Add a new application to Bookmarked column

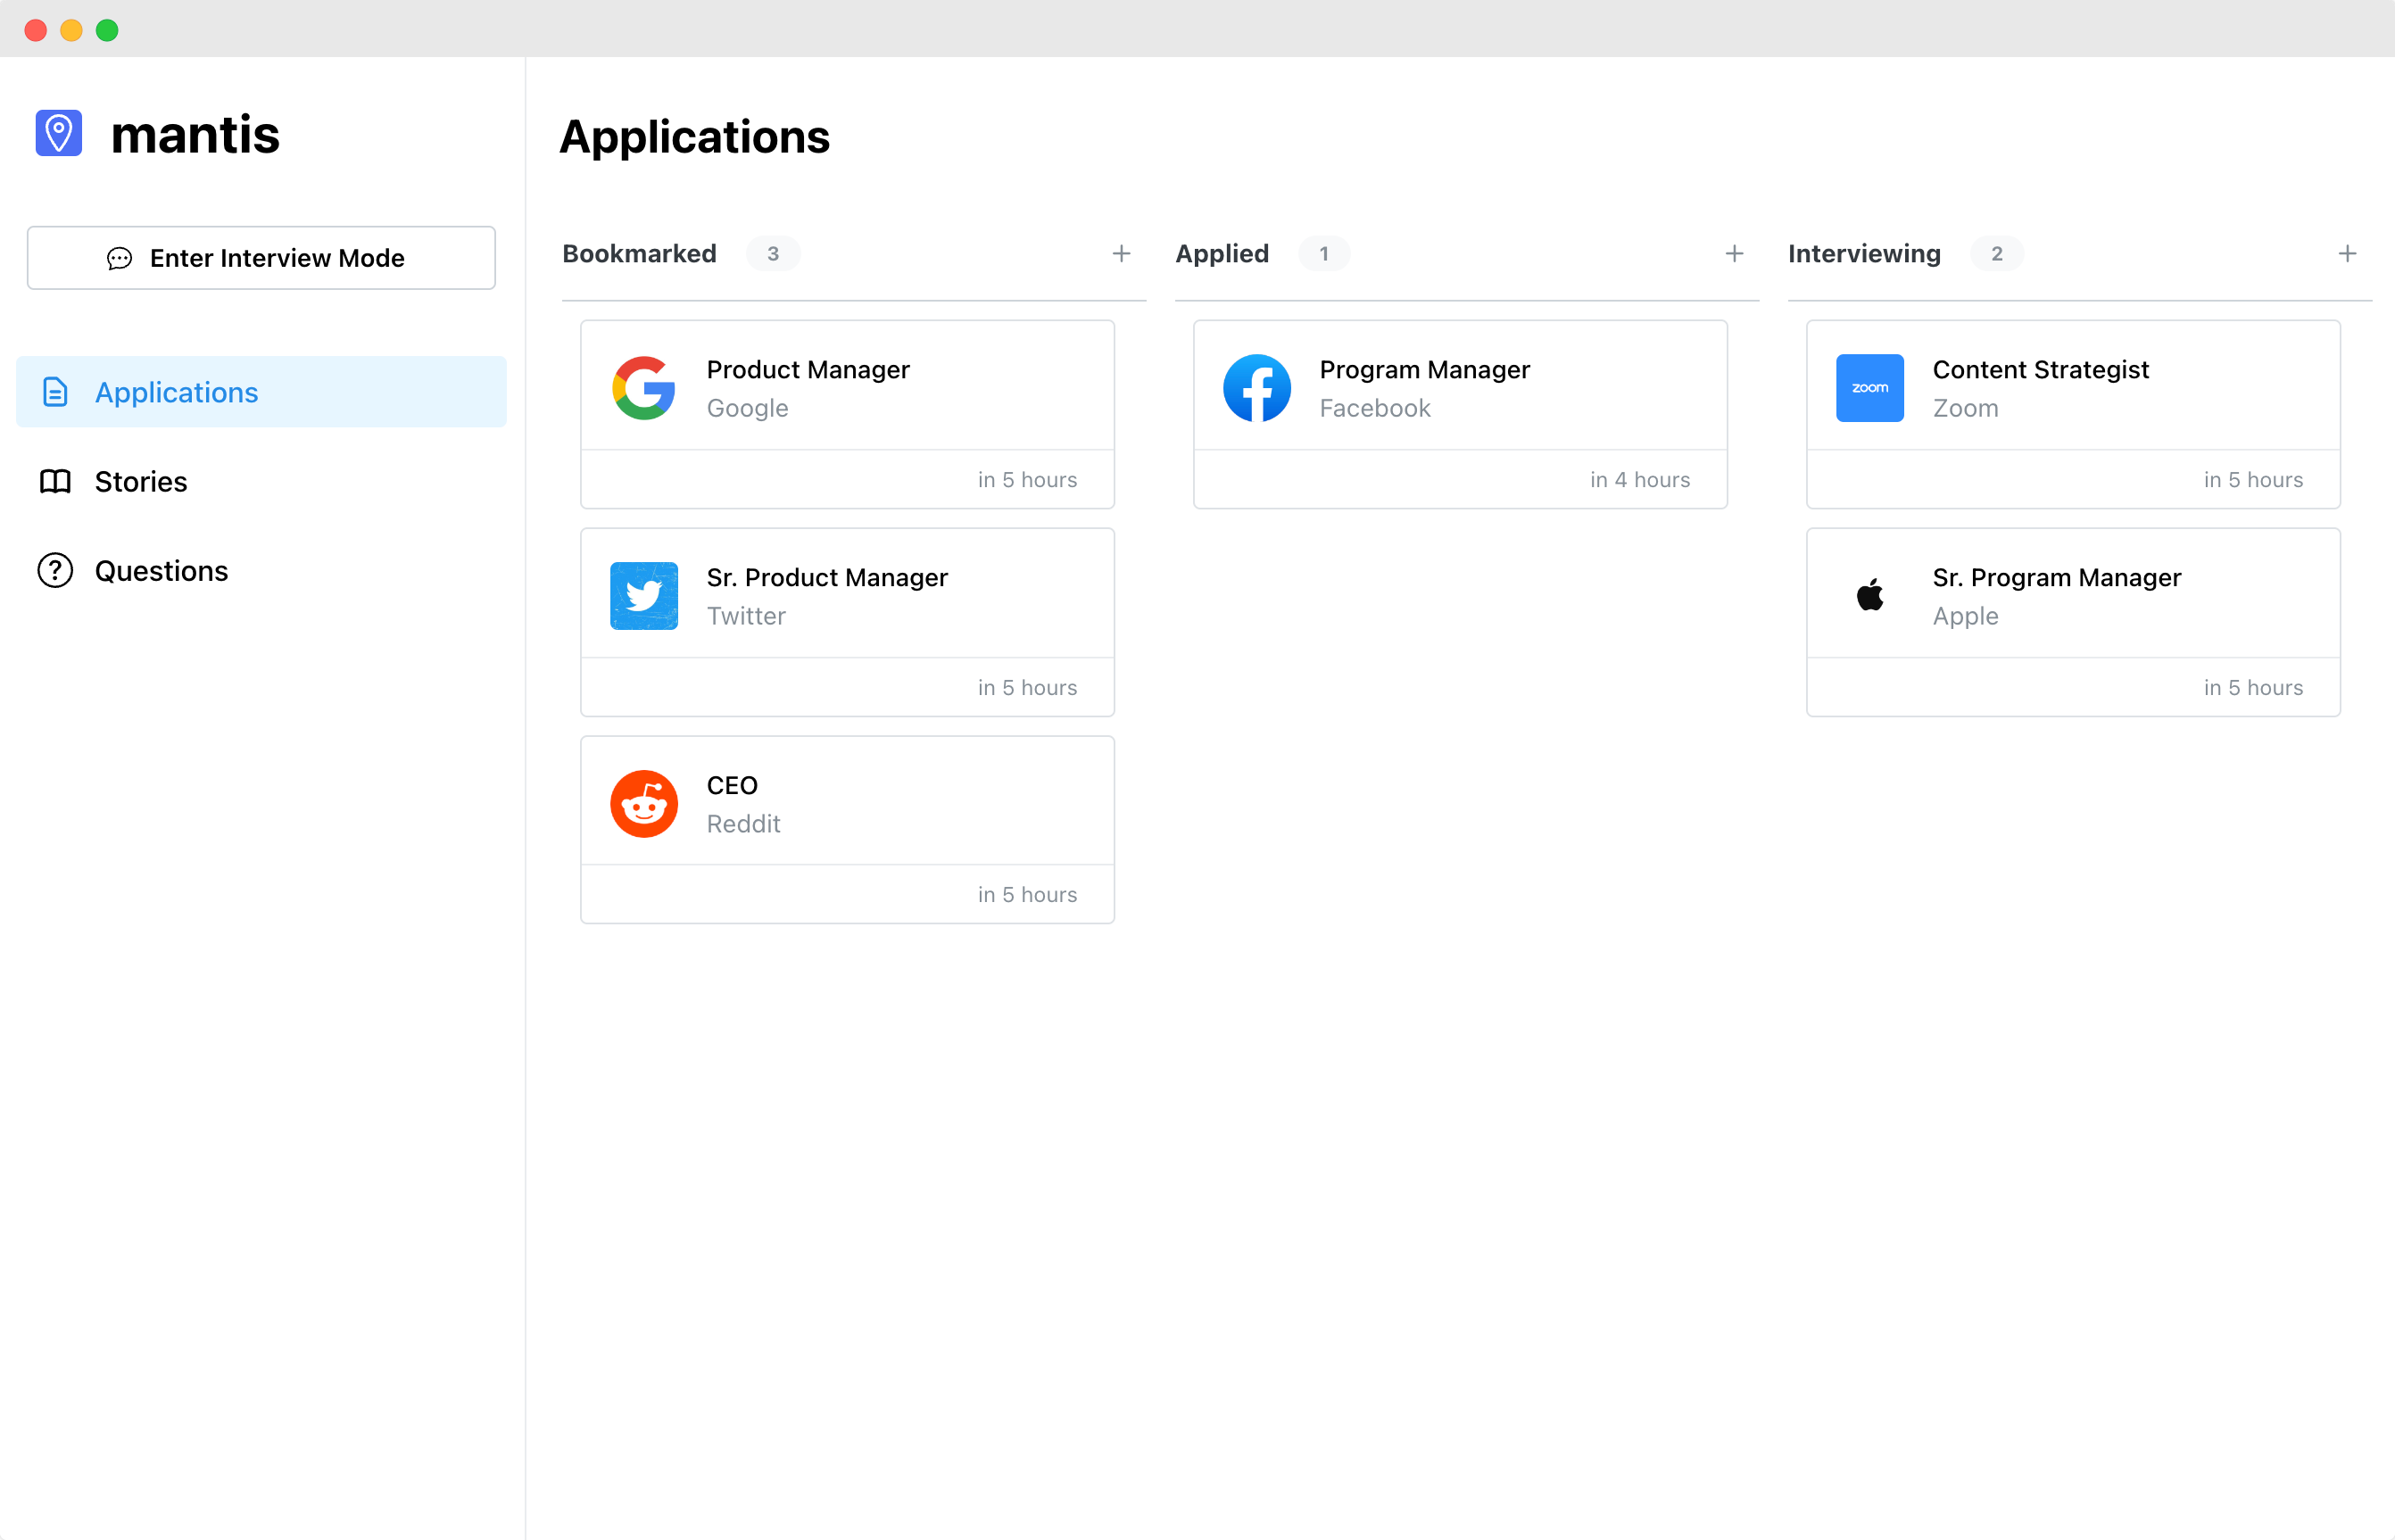1122,254
